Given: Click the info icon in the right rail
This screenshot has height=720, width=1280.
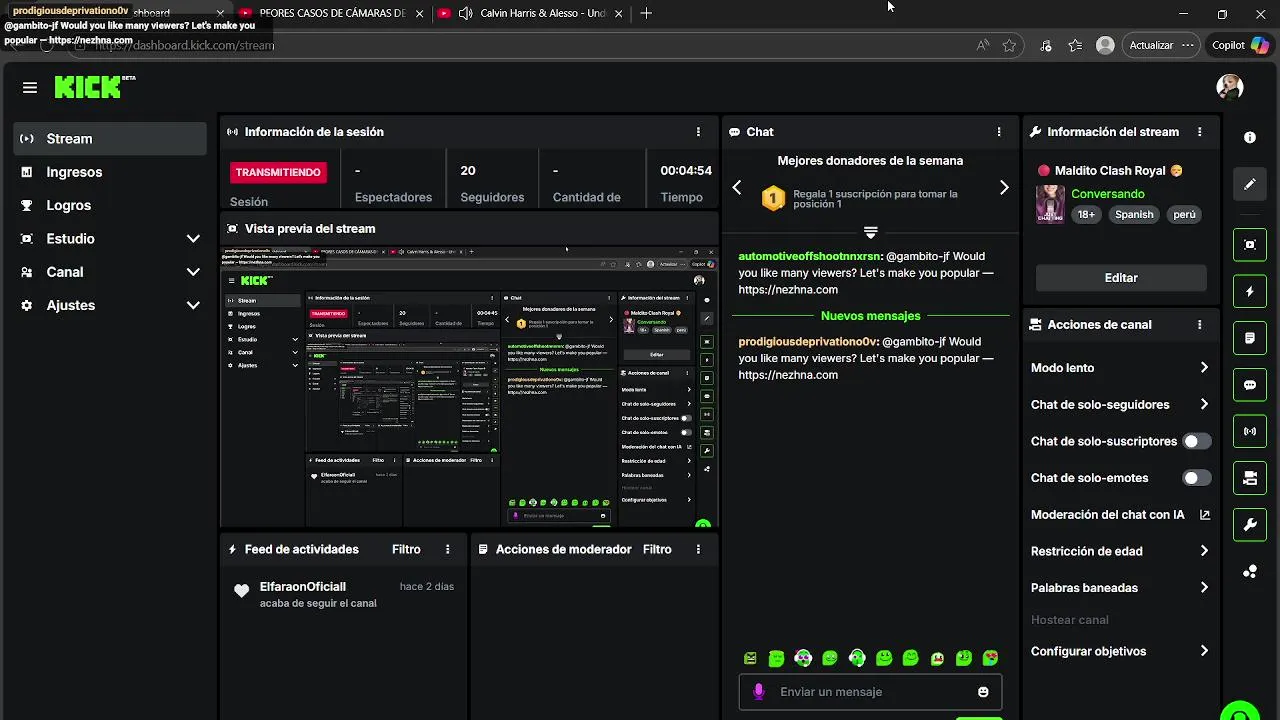Looking at the screenshot, I should coord(1250,138).
